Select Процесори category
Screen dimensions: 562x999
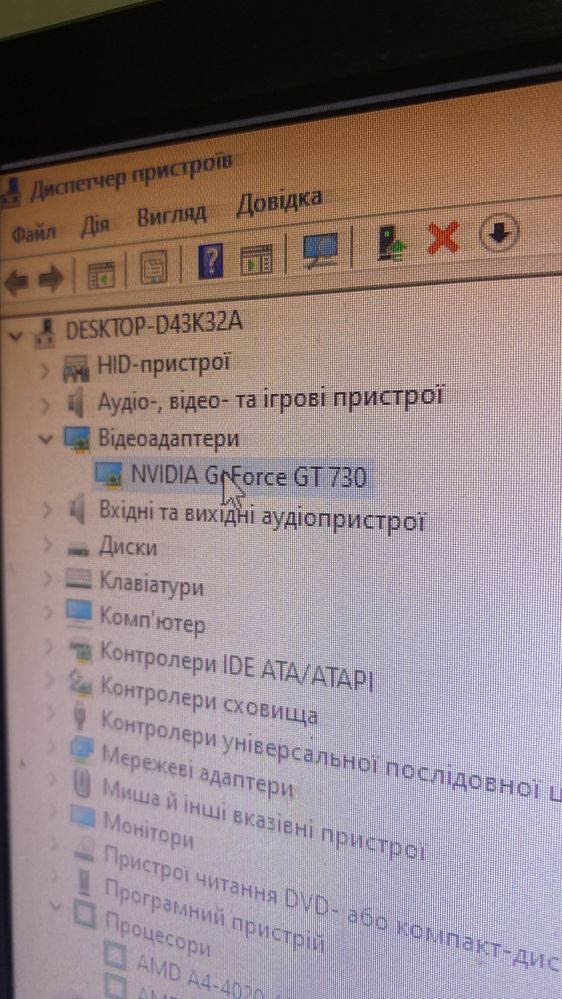coord(157,935)
